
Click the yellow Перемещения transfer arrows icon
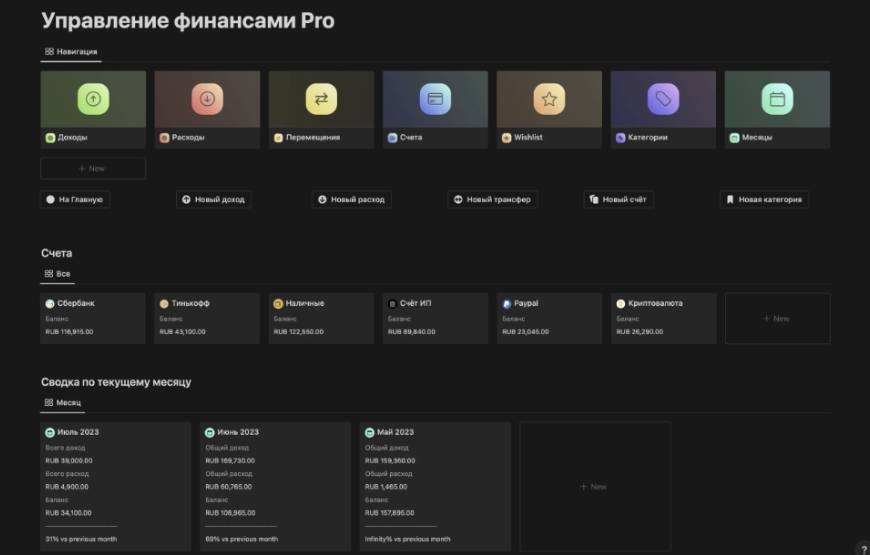tap(321, 99)
